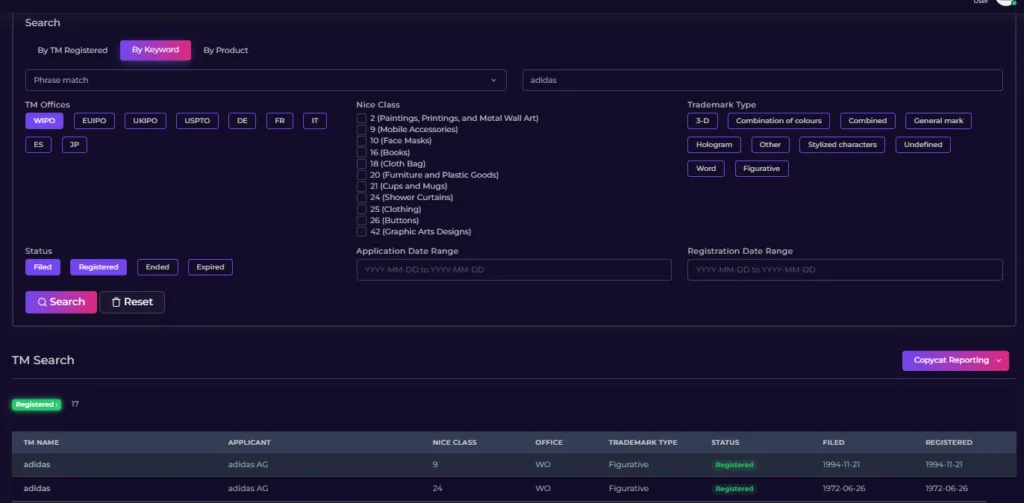Open the Phrase match dropdown
1024x503 pixels.
tap(266, 80)
